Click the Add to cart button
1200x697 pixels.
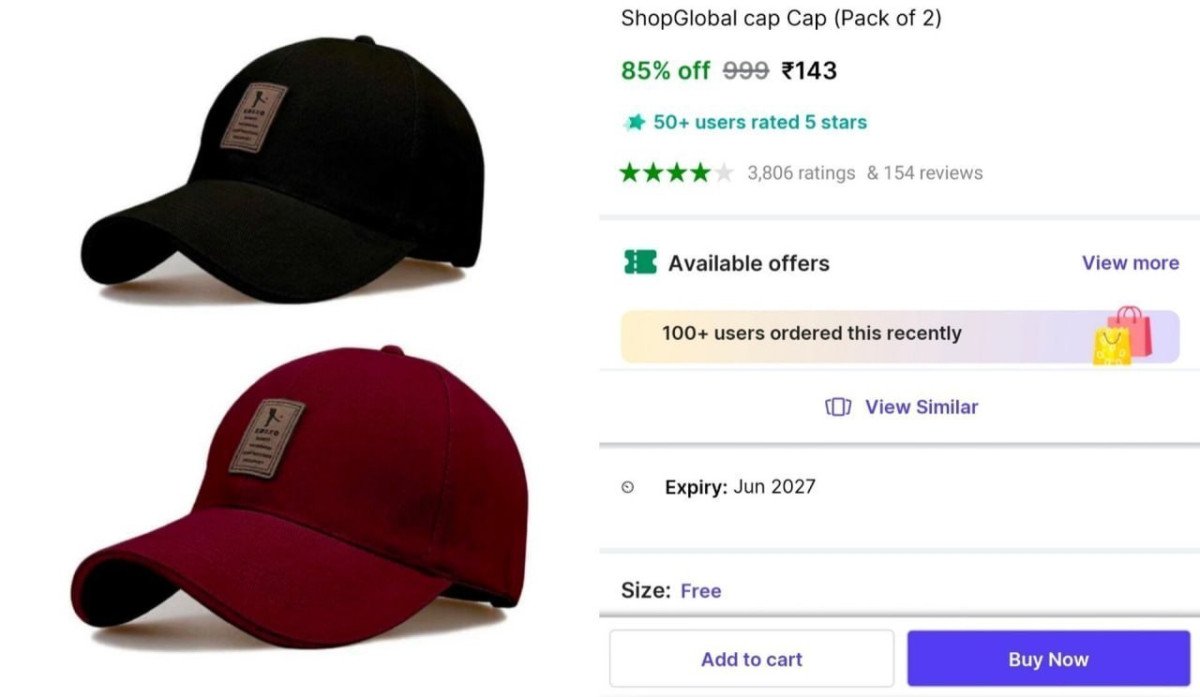751,658
